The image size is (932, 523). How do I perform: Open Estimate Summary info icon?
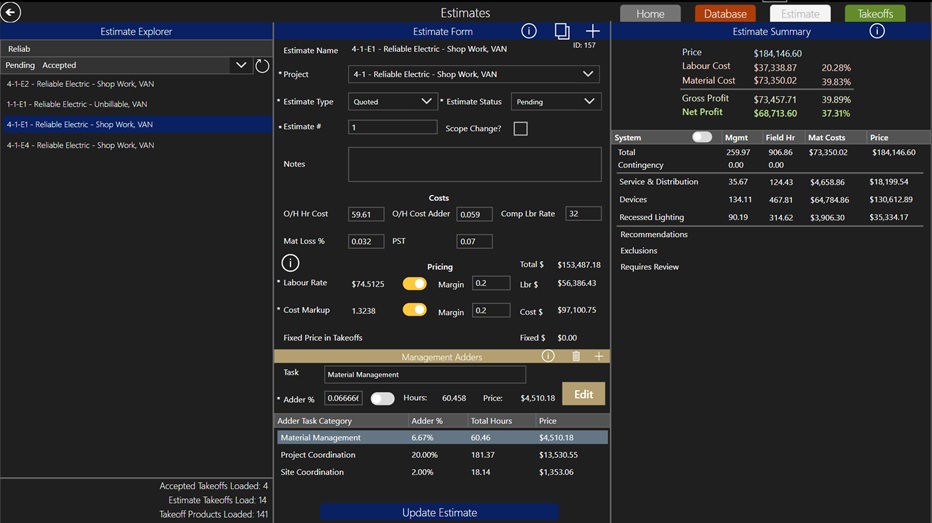click(877, 32)
